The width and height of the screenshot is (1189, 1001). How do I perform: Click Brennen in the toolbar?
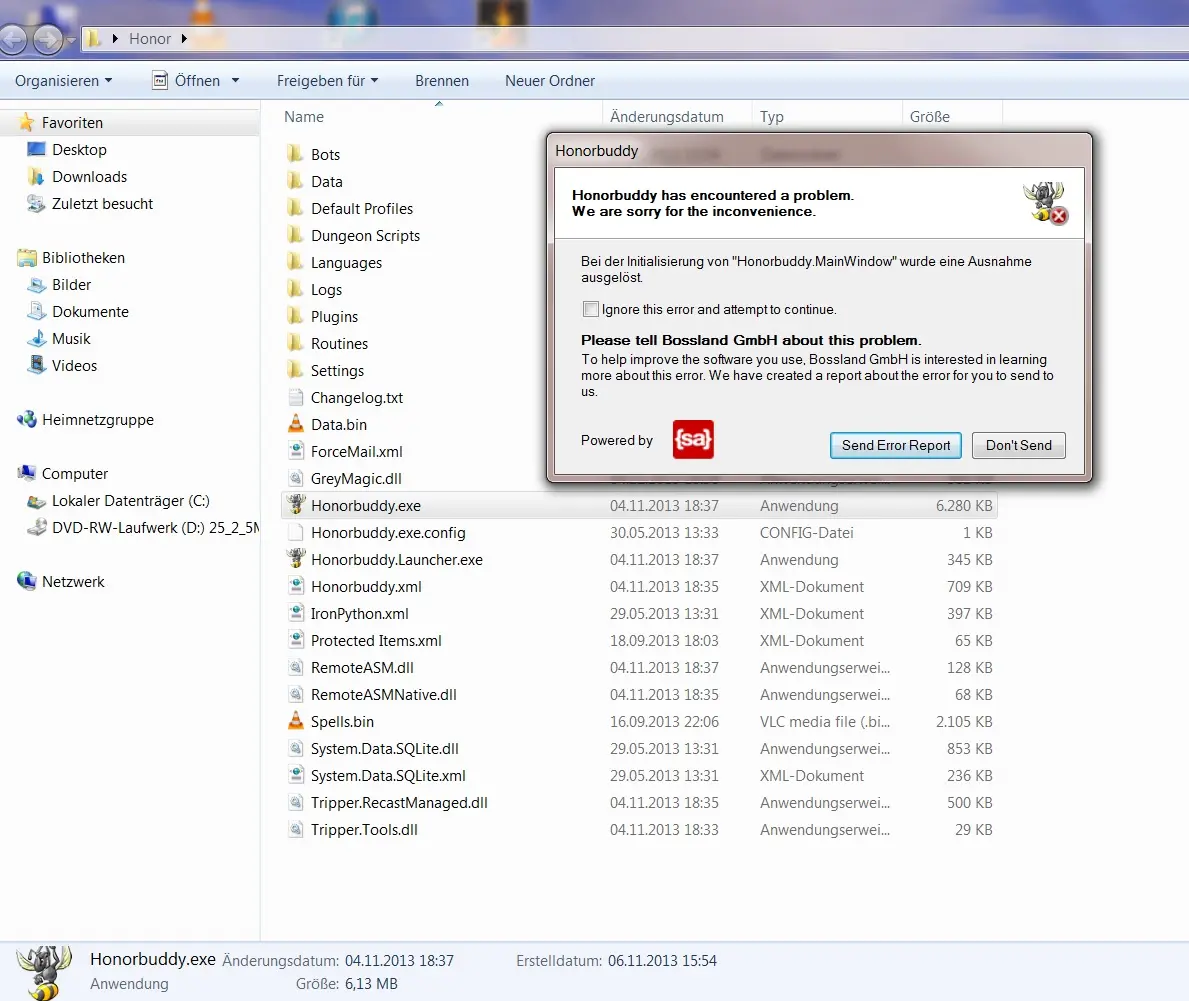pyautogui.click(x=442, y=80)
